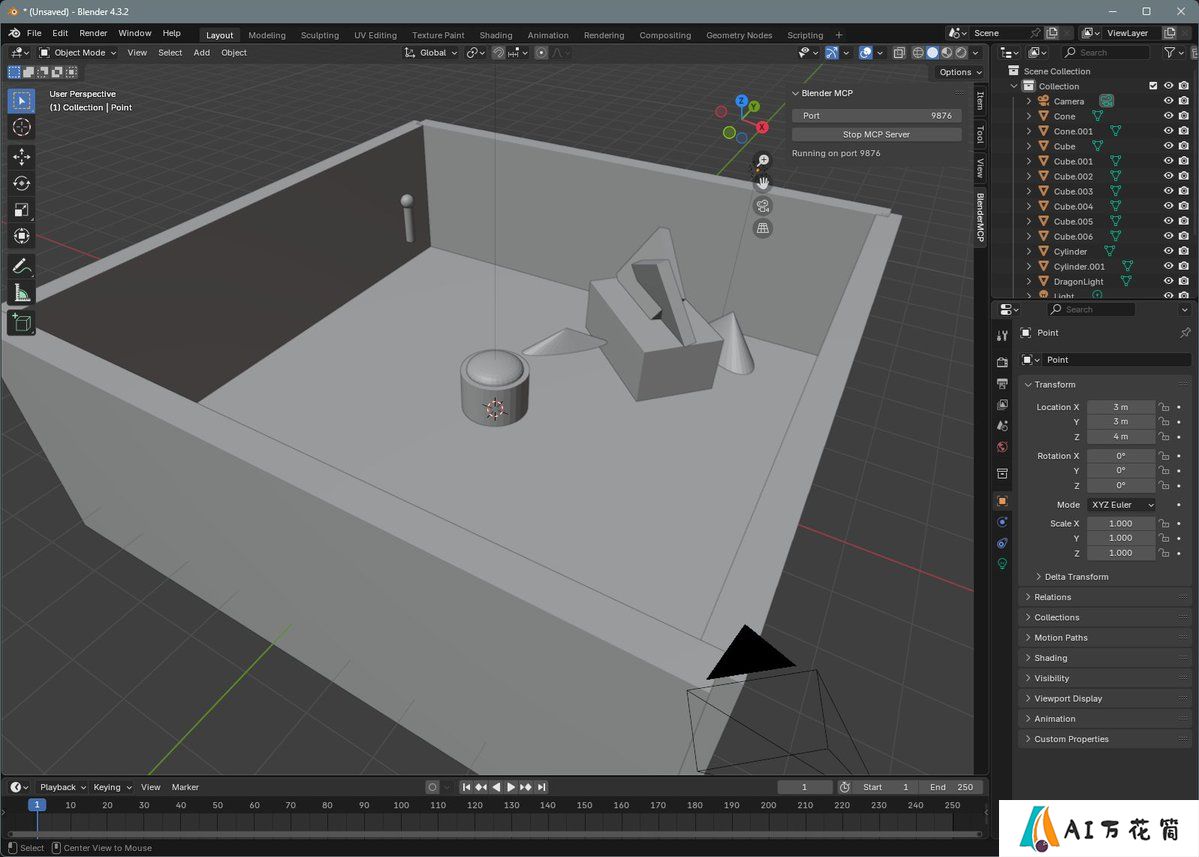Lock the Location X value

point(1164,407)
